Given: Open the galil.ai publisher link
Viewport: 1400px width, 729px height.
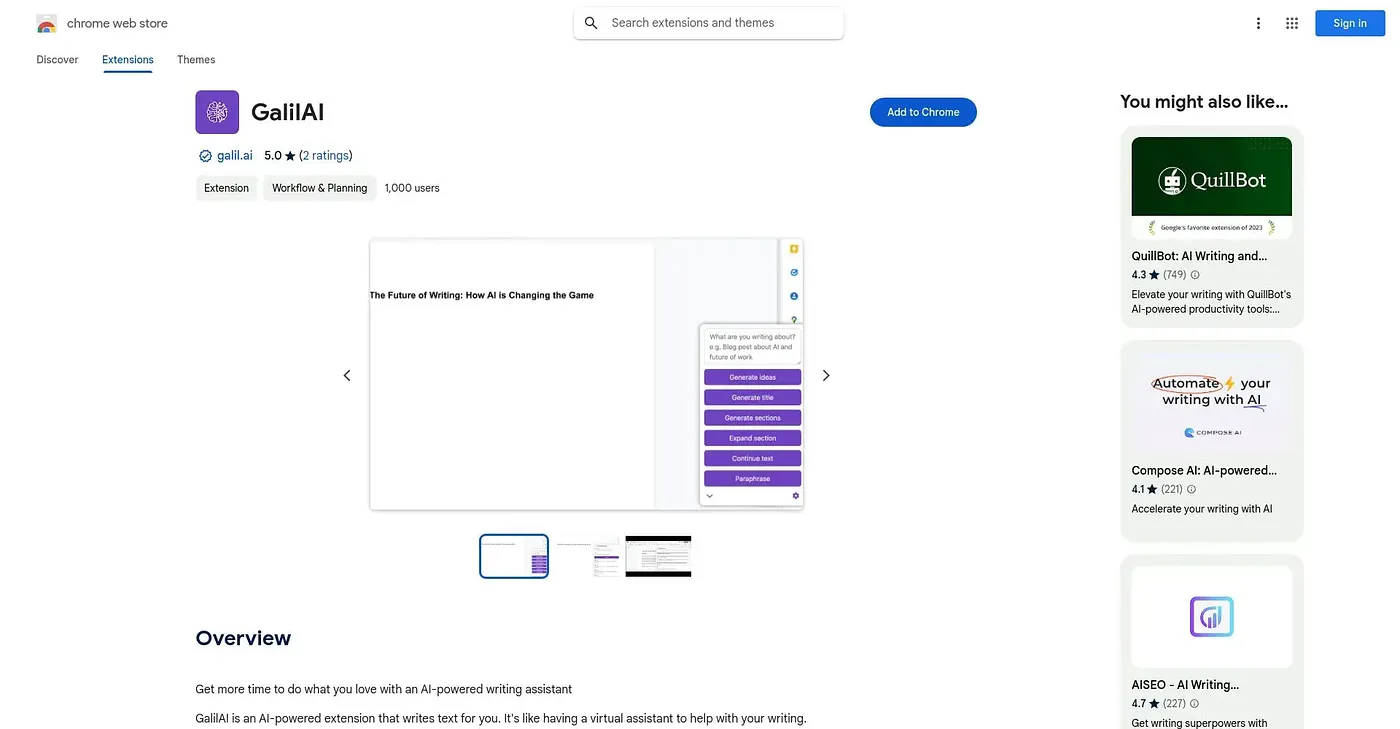Looking at the screenshot, I should 235,156.
